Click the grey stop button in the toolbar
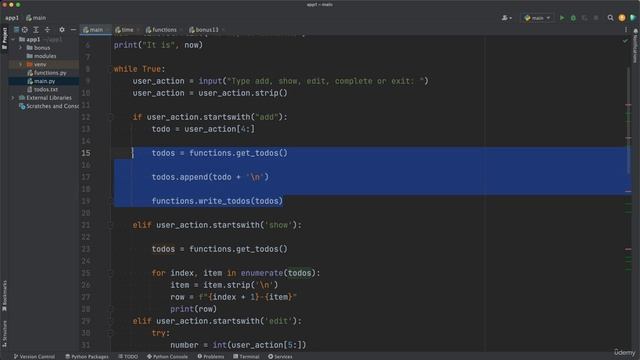 click(x=596, y=18)
